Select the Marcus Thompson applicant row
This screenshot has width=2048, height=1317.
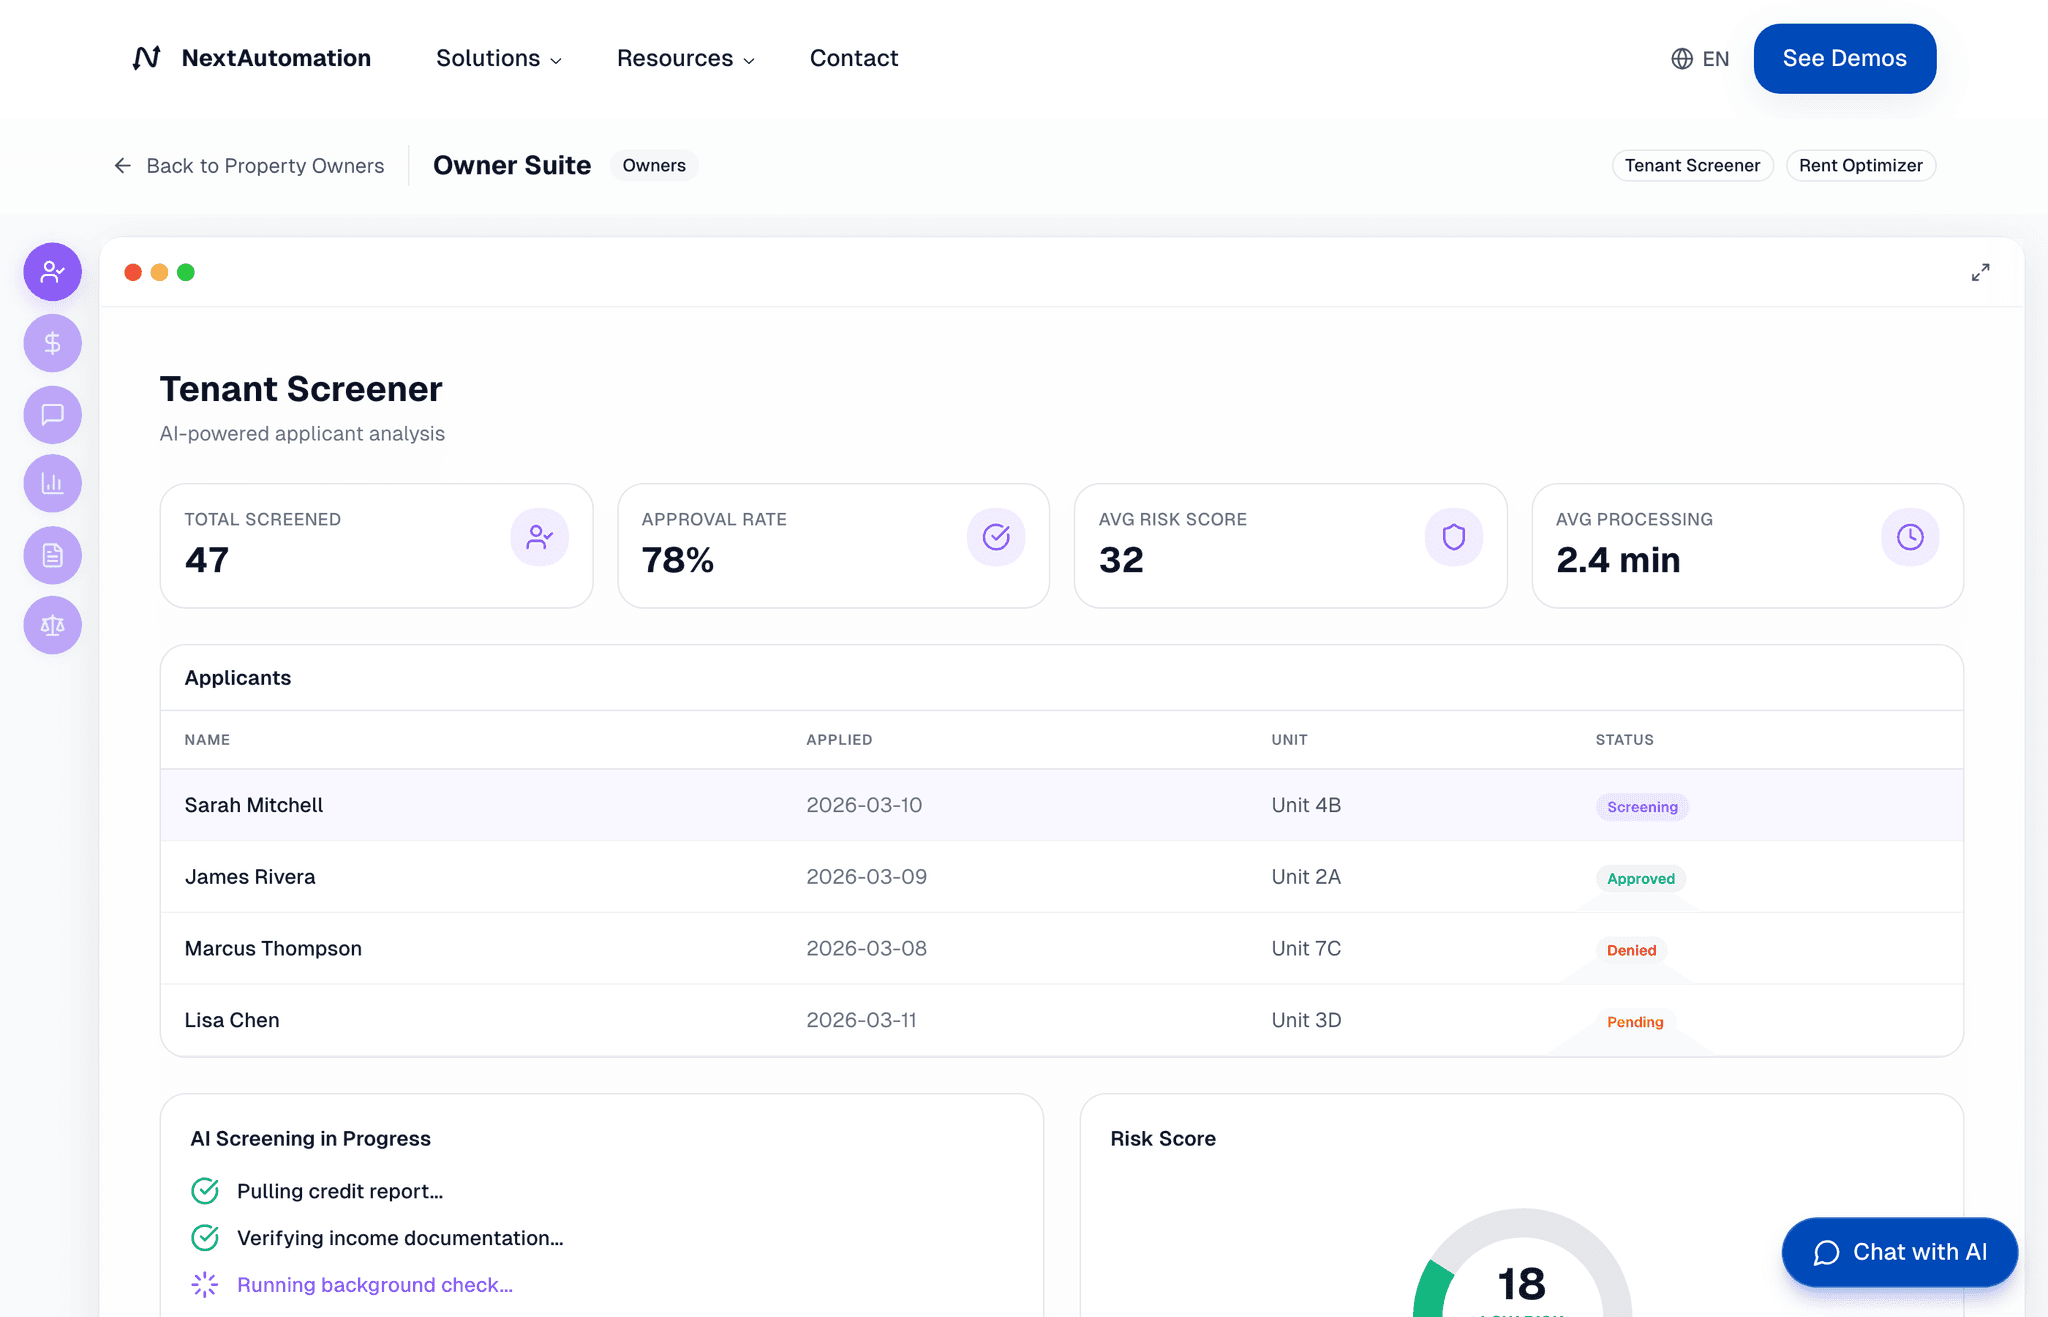pyautogui.click(x=273, y=948)
